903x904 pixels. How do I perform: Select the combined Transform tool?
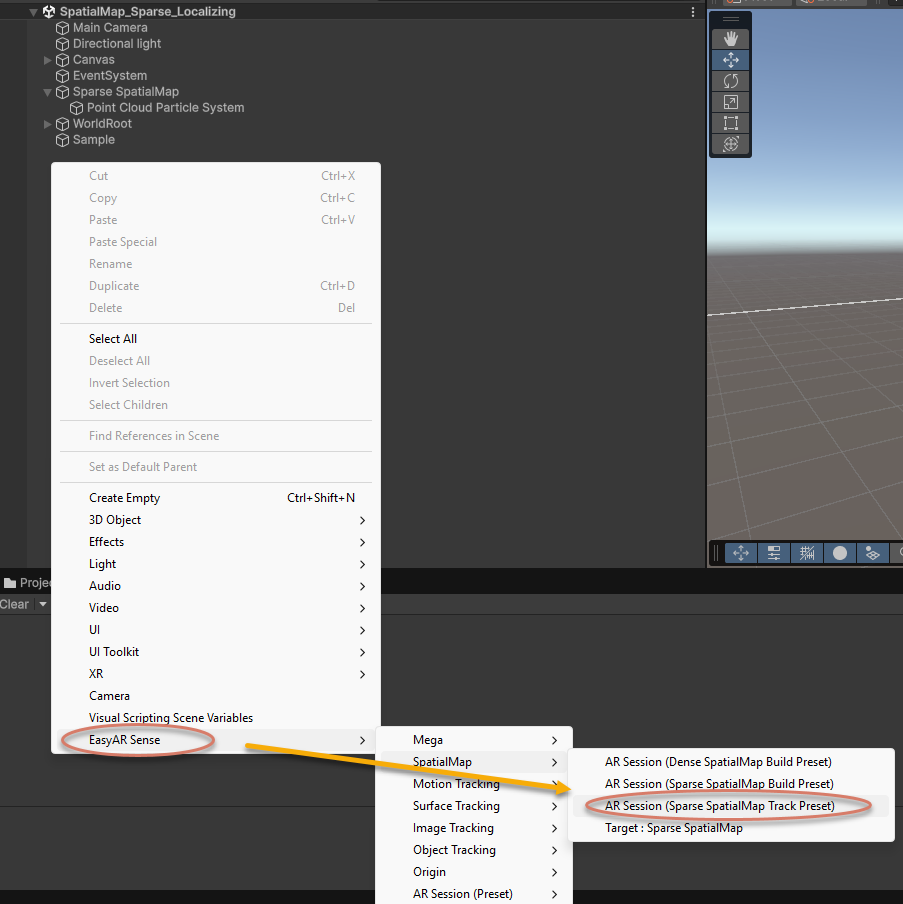point(730,144)
